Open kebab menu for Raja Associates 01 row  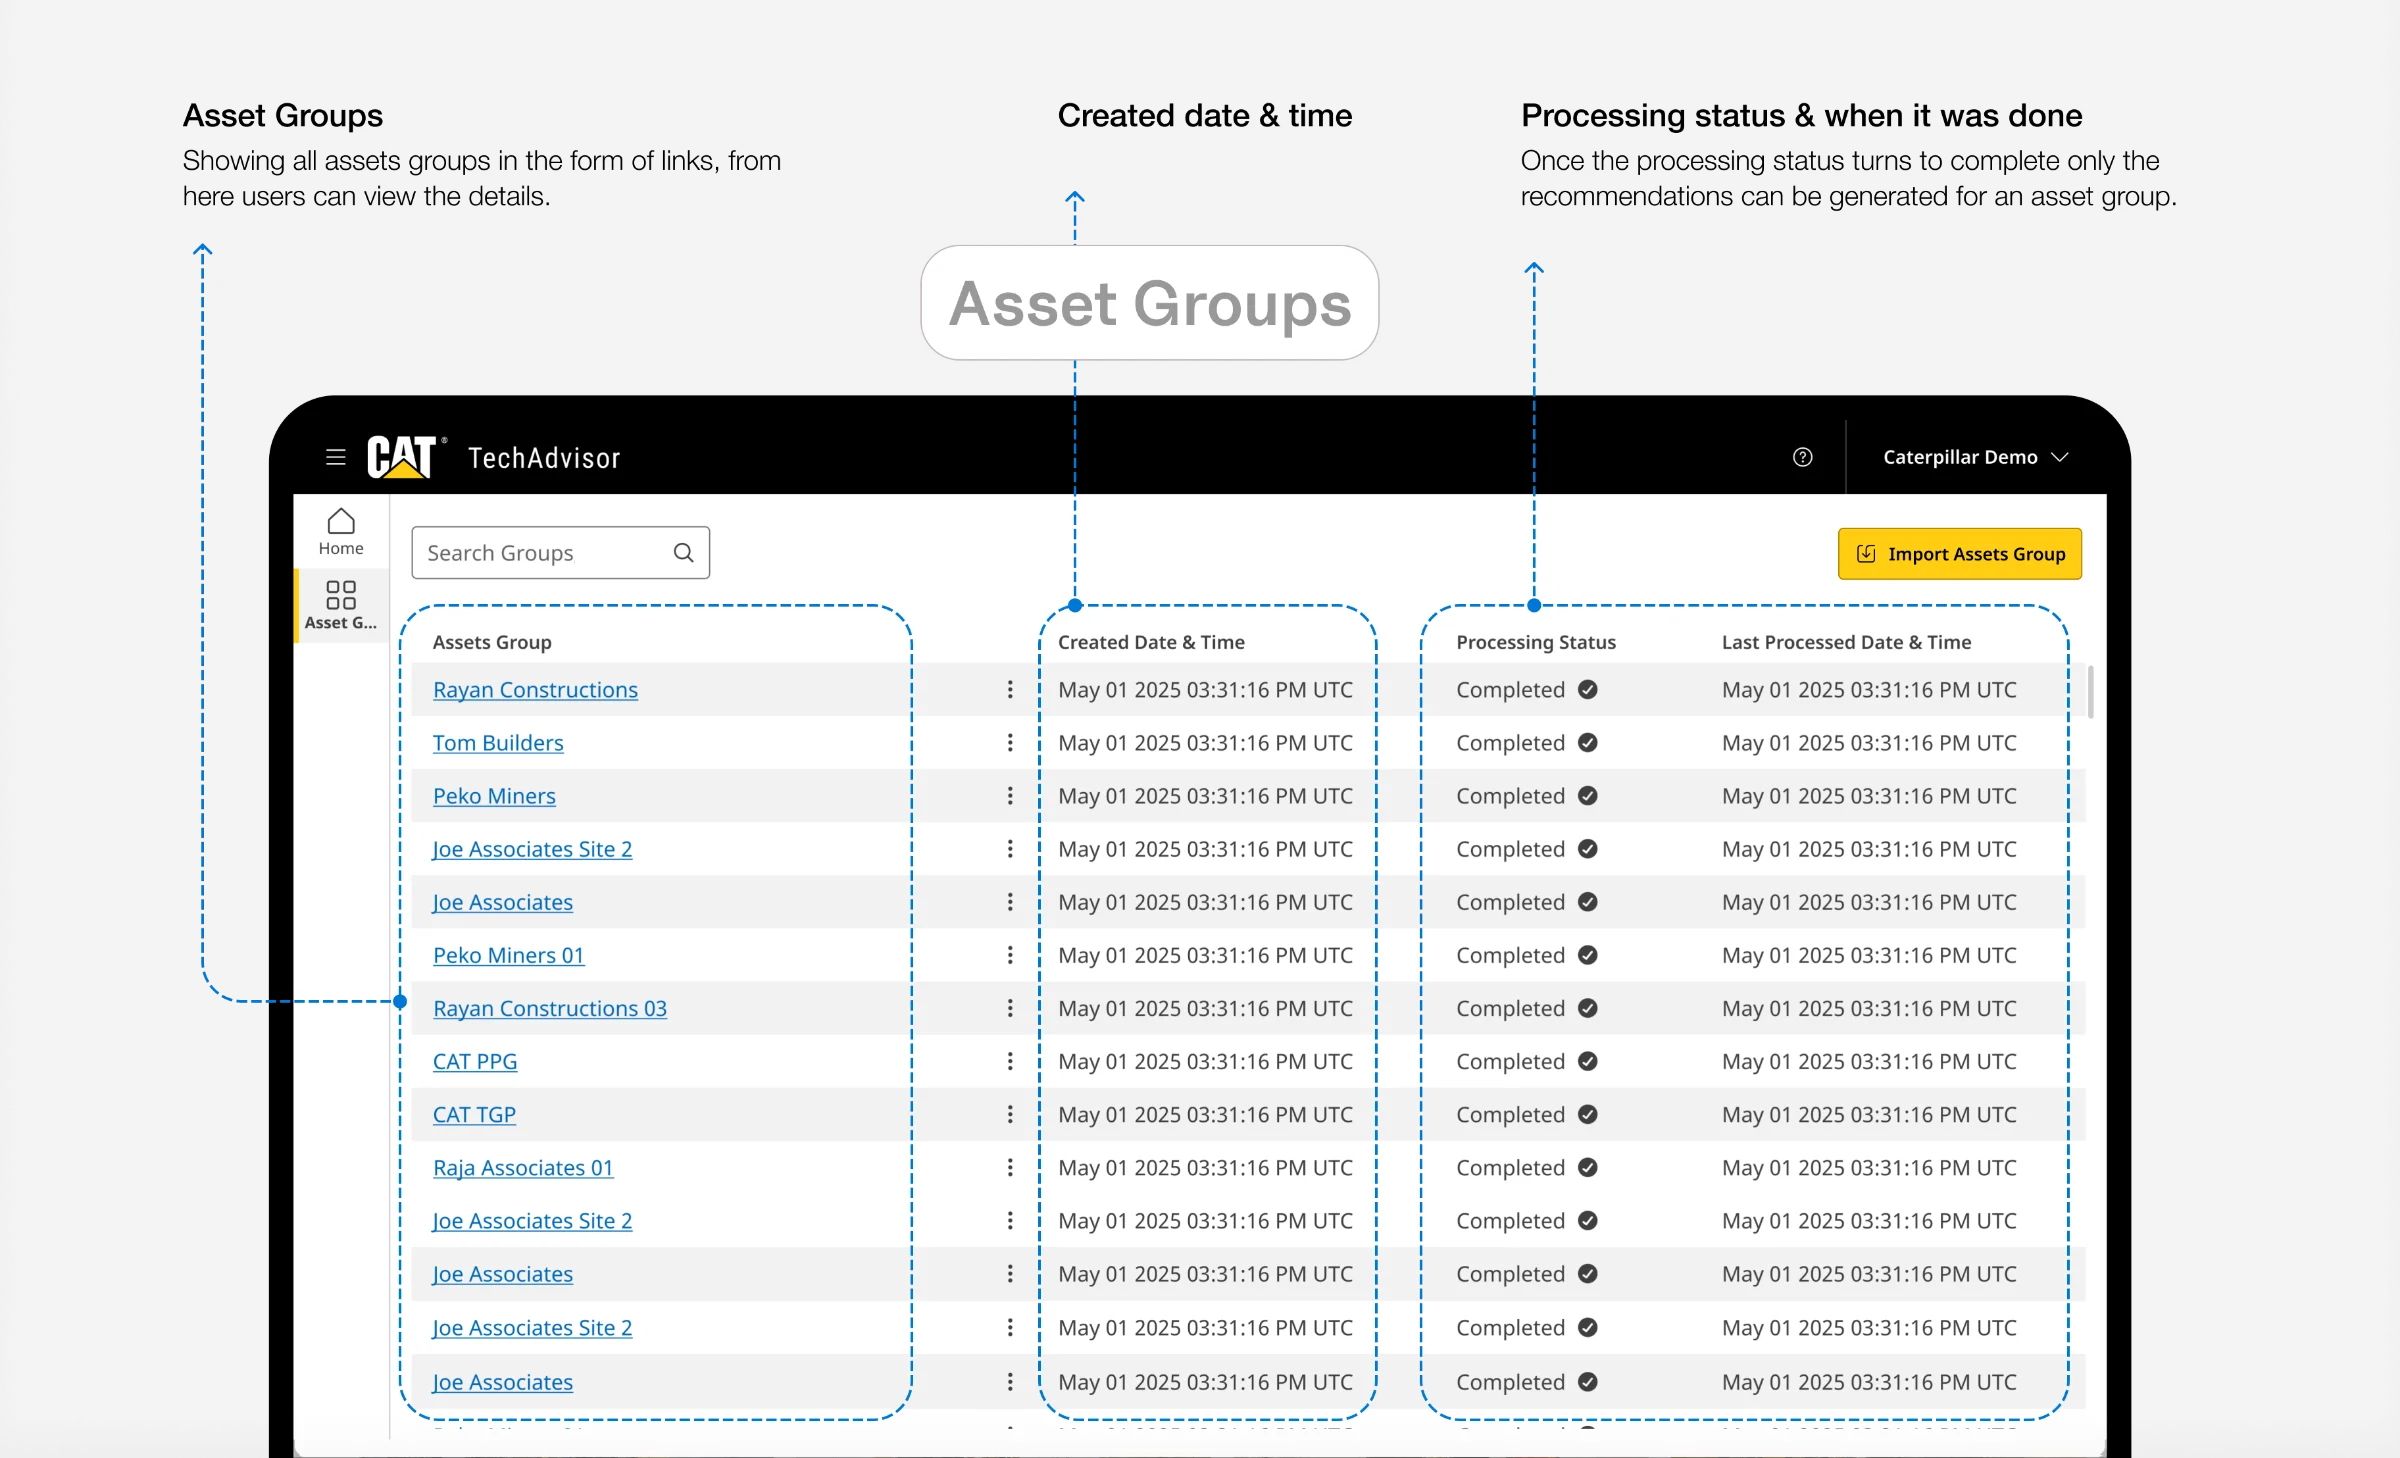1010,1167
